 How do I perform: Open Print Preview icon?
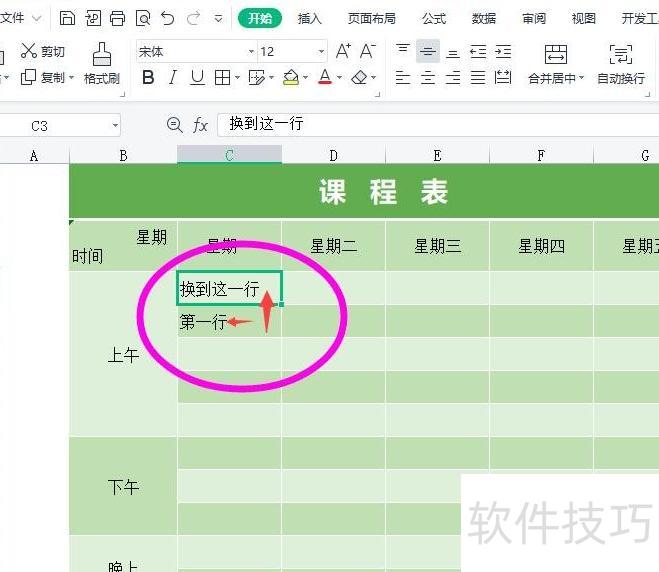(143, 18)
